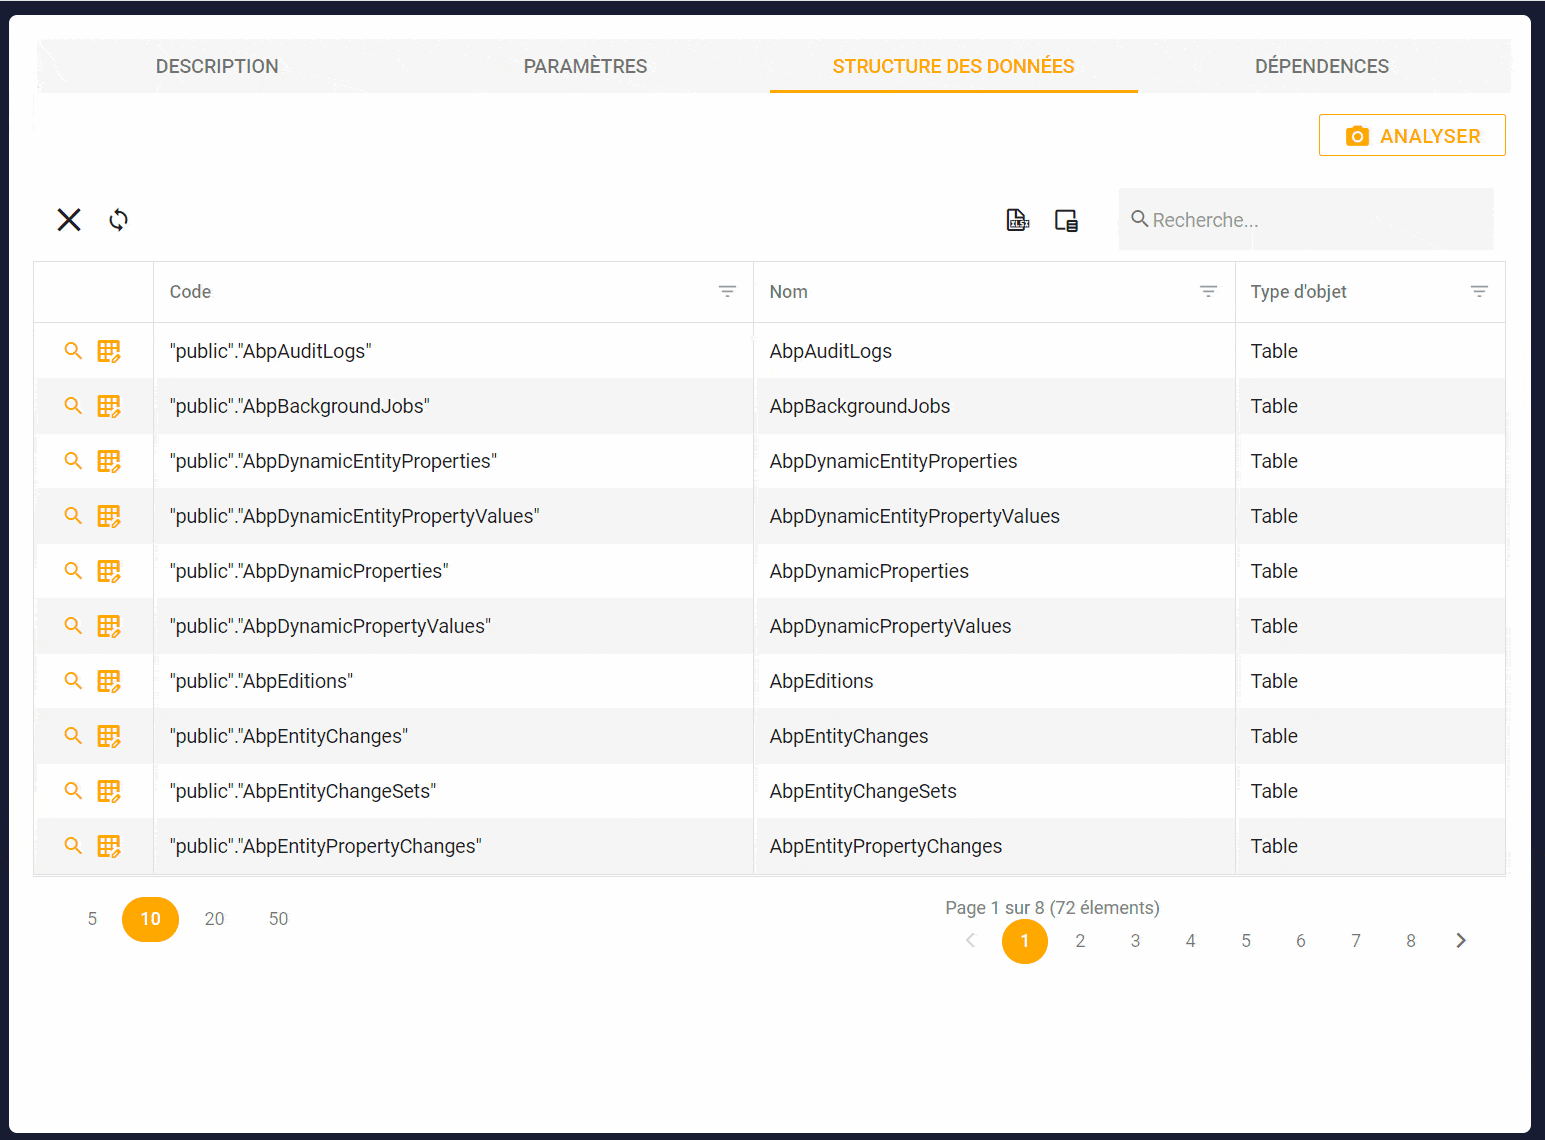
Task: Click the refresh sync icon
Action: click(x=119, y=220)
